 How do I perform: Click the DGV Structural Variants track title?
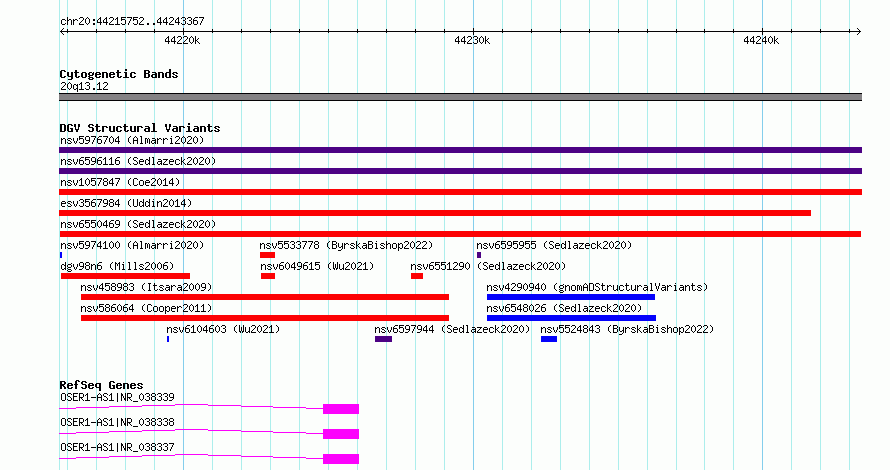click(x=140, y=128)
